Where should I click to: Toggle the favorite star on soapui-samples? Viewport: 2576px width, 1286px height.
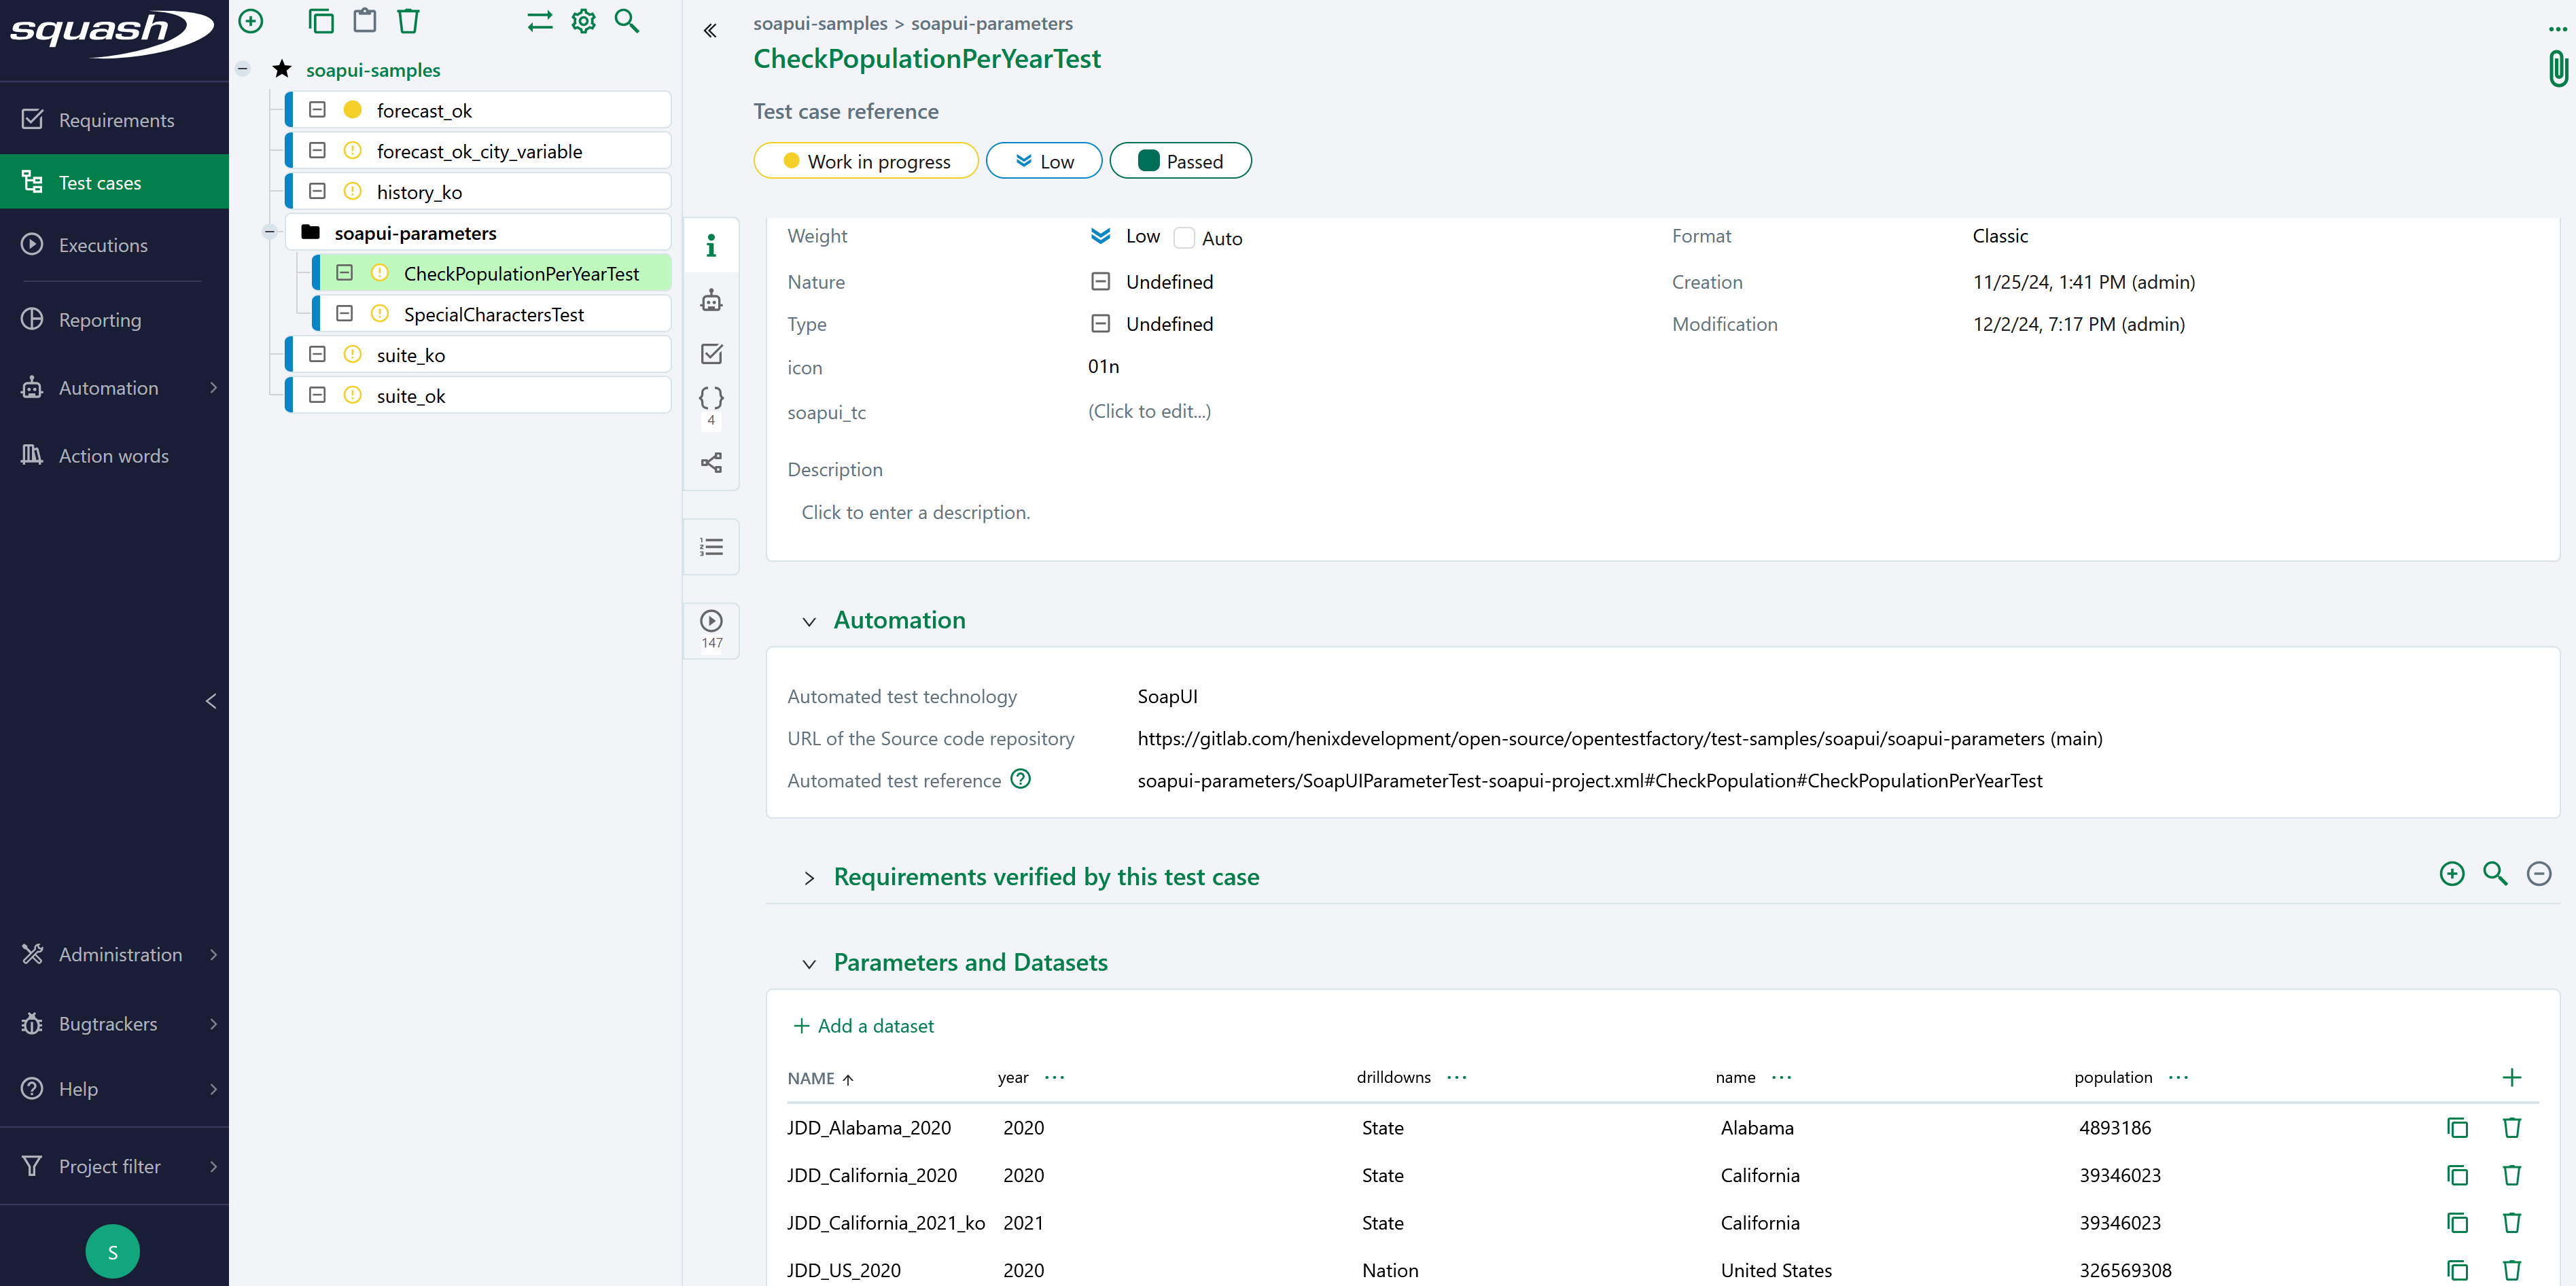click(281, 69)
